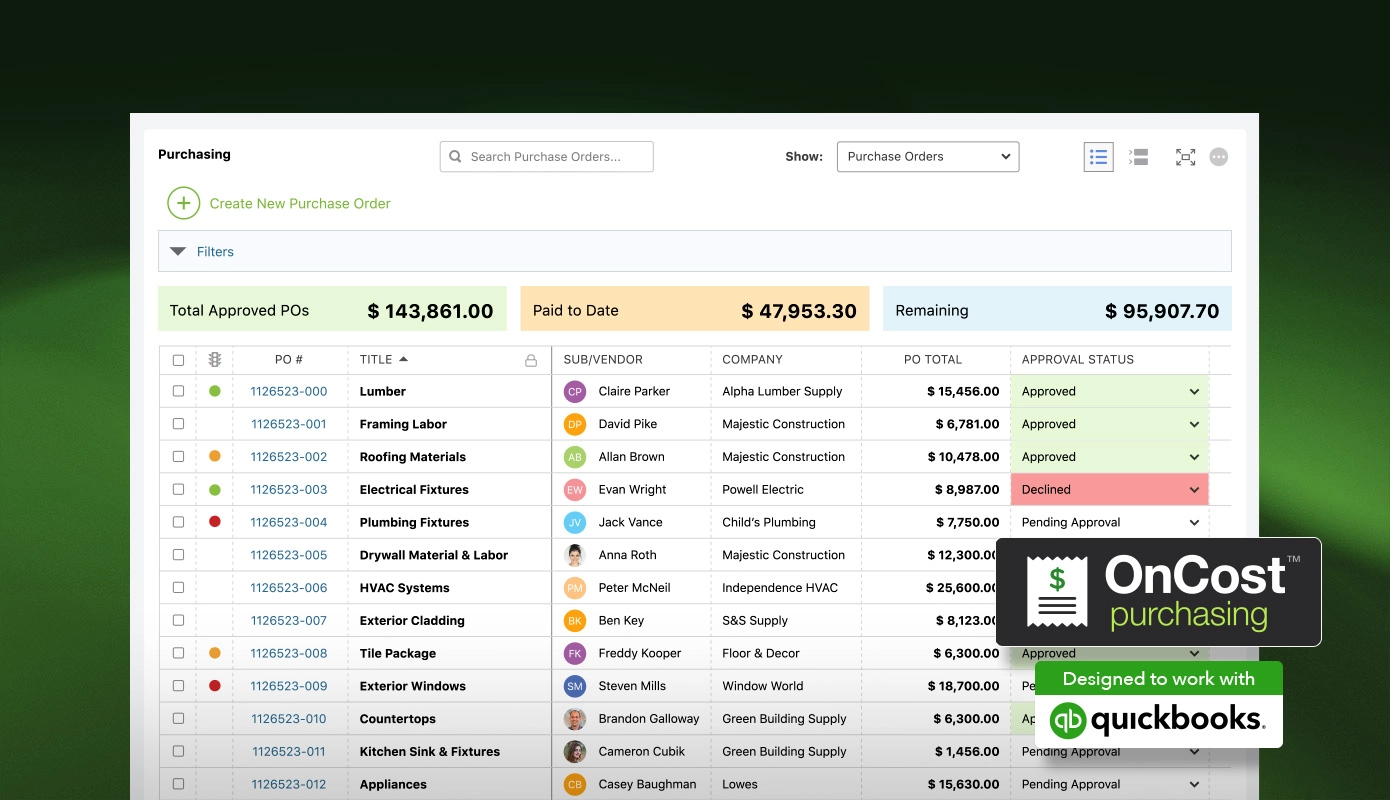Click the Search Purchase Orders field
Screen dimensions: 1390x800
coord(556,157)
